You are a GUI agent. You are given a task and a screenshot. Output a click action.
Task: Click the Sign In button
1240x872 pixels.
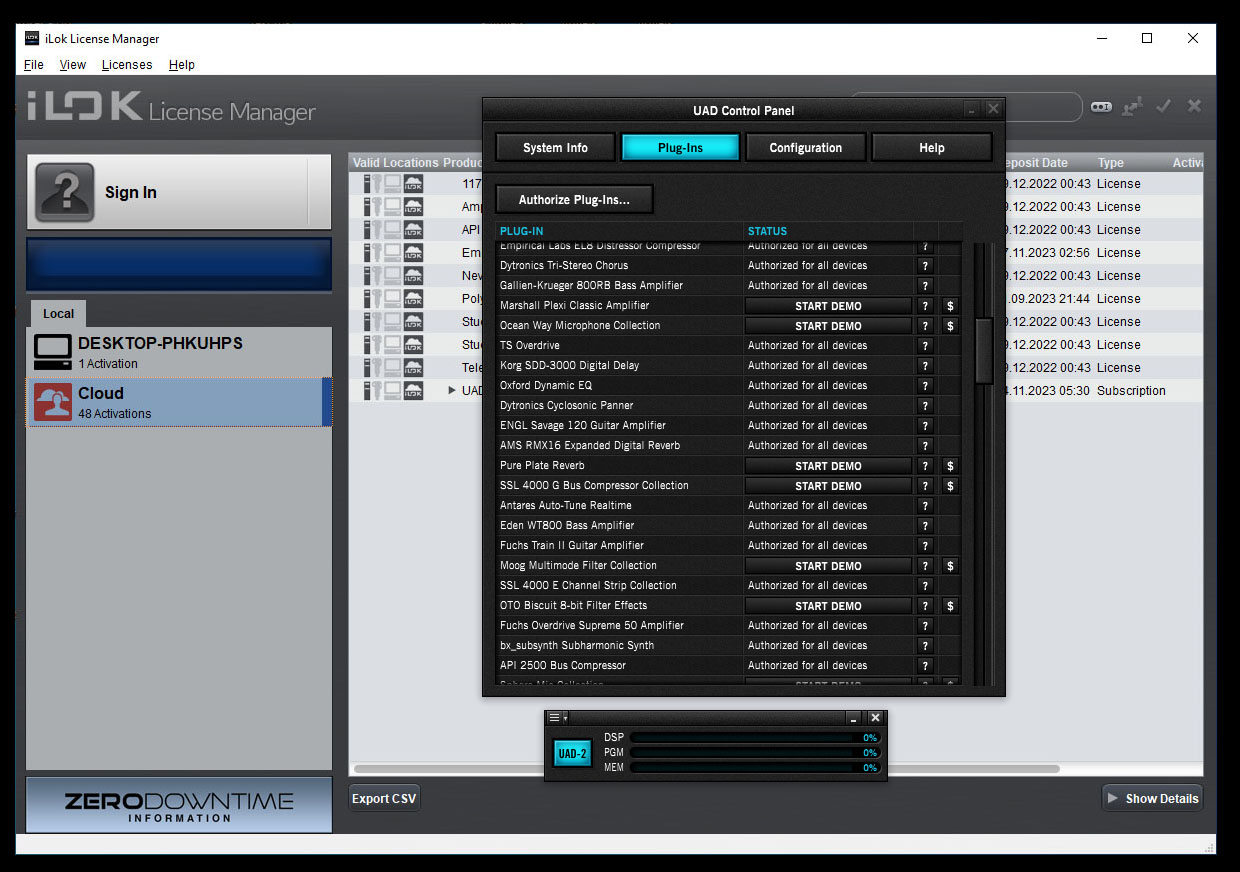[179, 193]
